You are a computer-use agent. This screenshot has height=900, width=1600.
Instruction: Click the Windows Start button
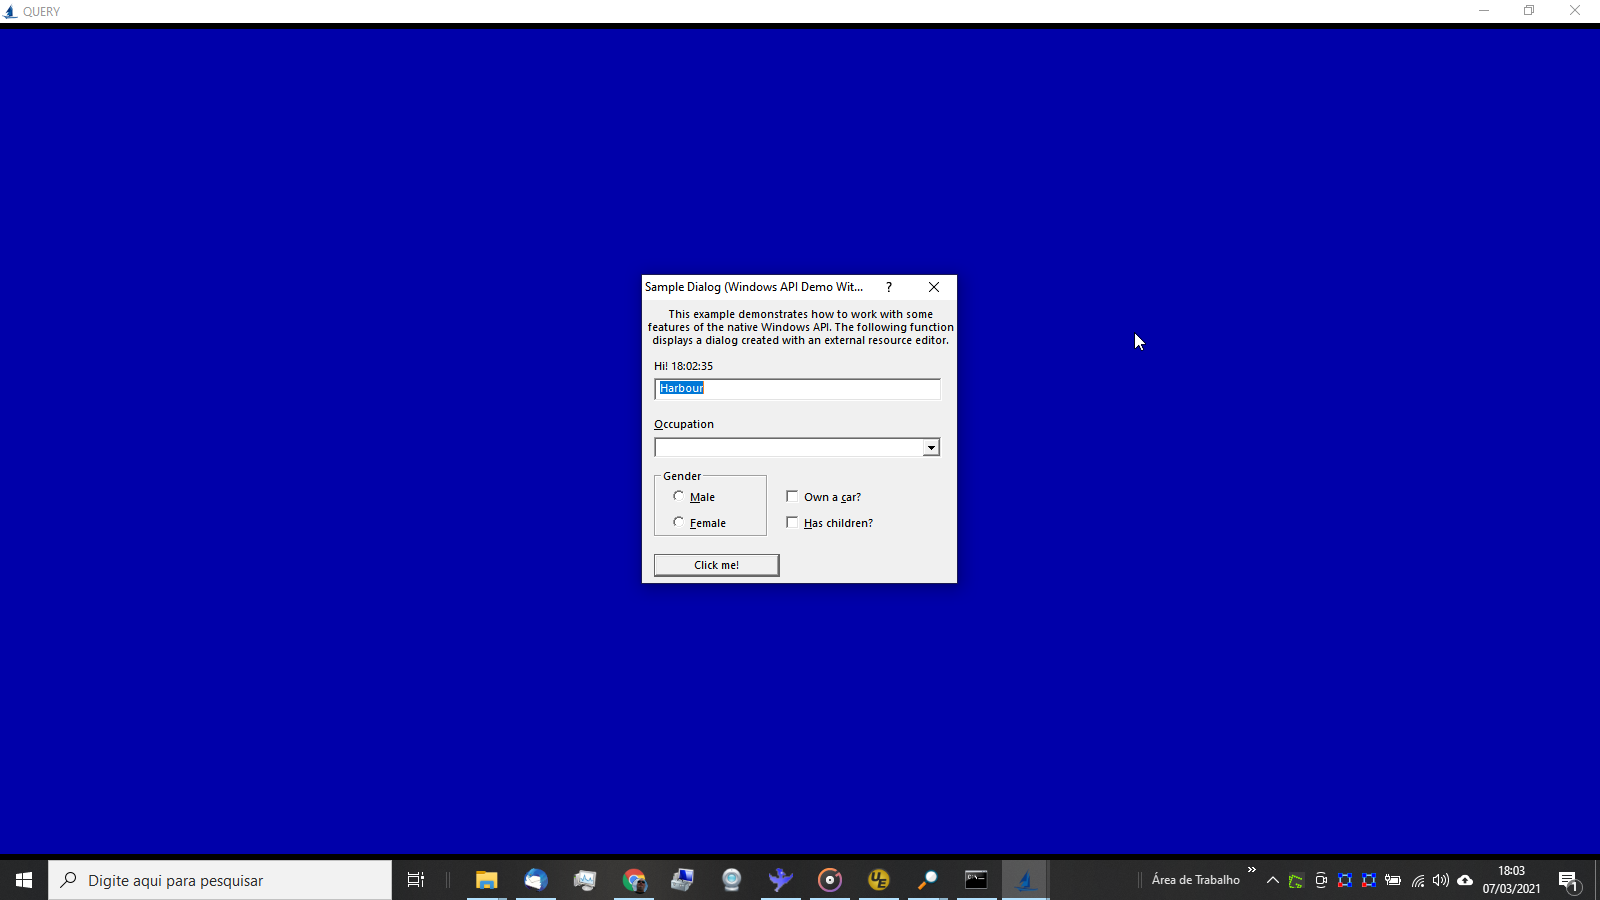24,880
